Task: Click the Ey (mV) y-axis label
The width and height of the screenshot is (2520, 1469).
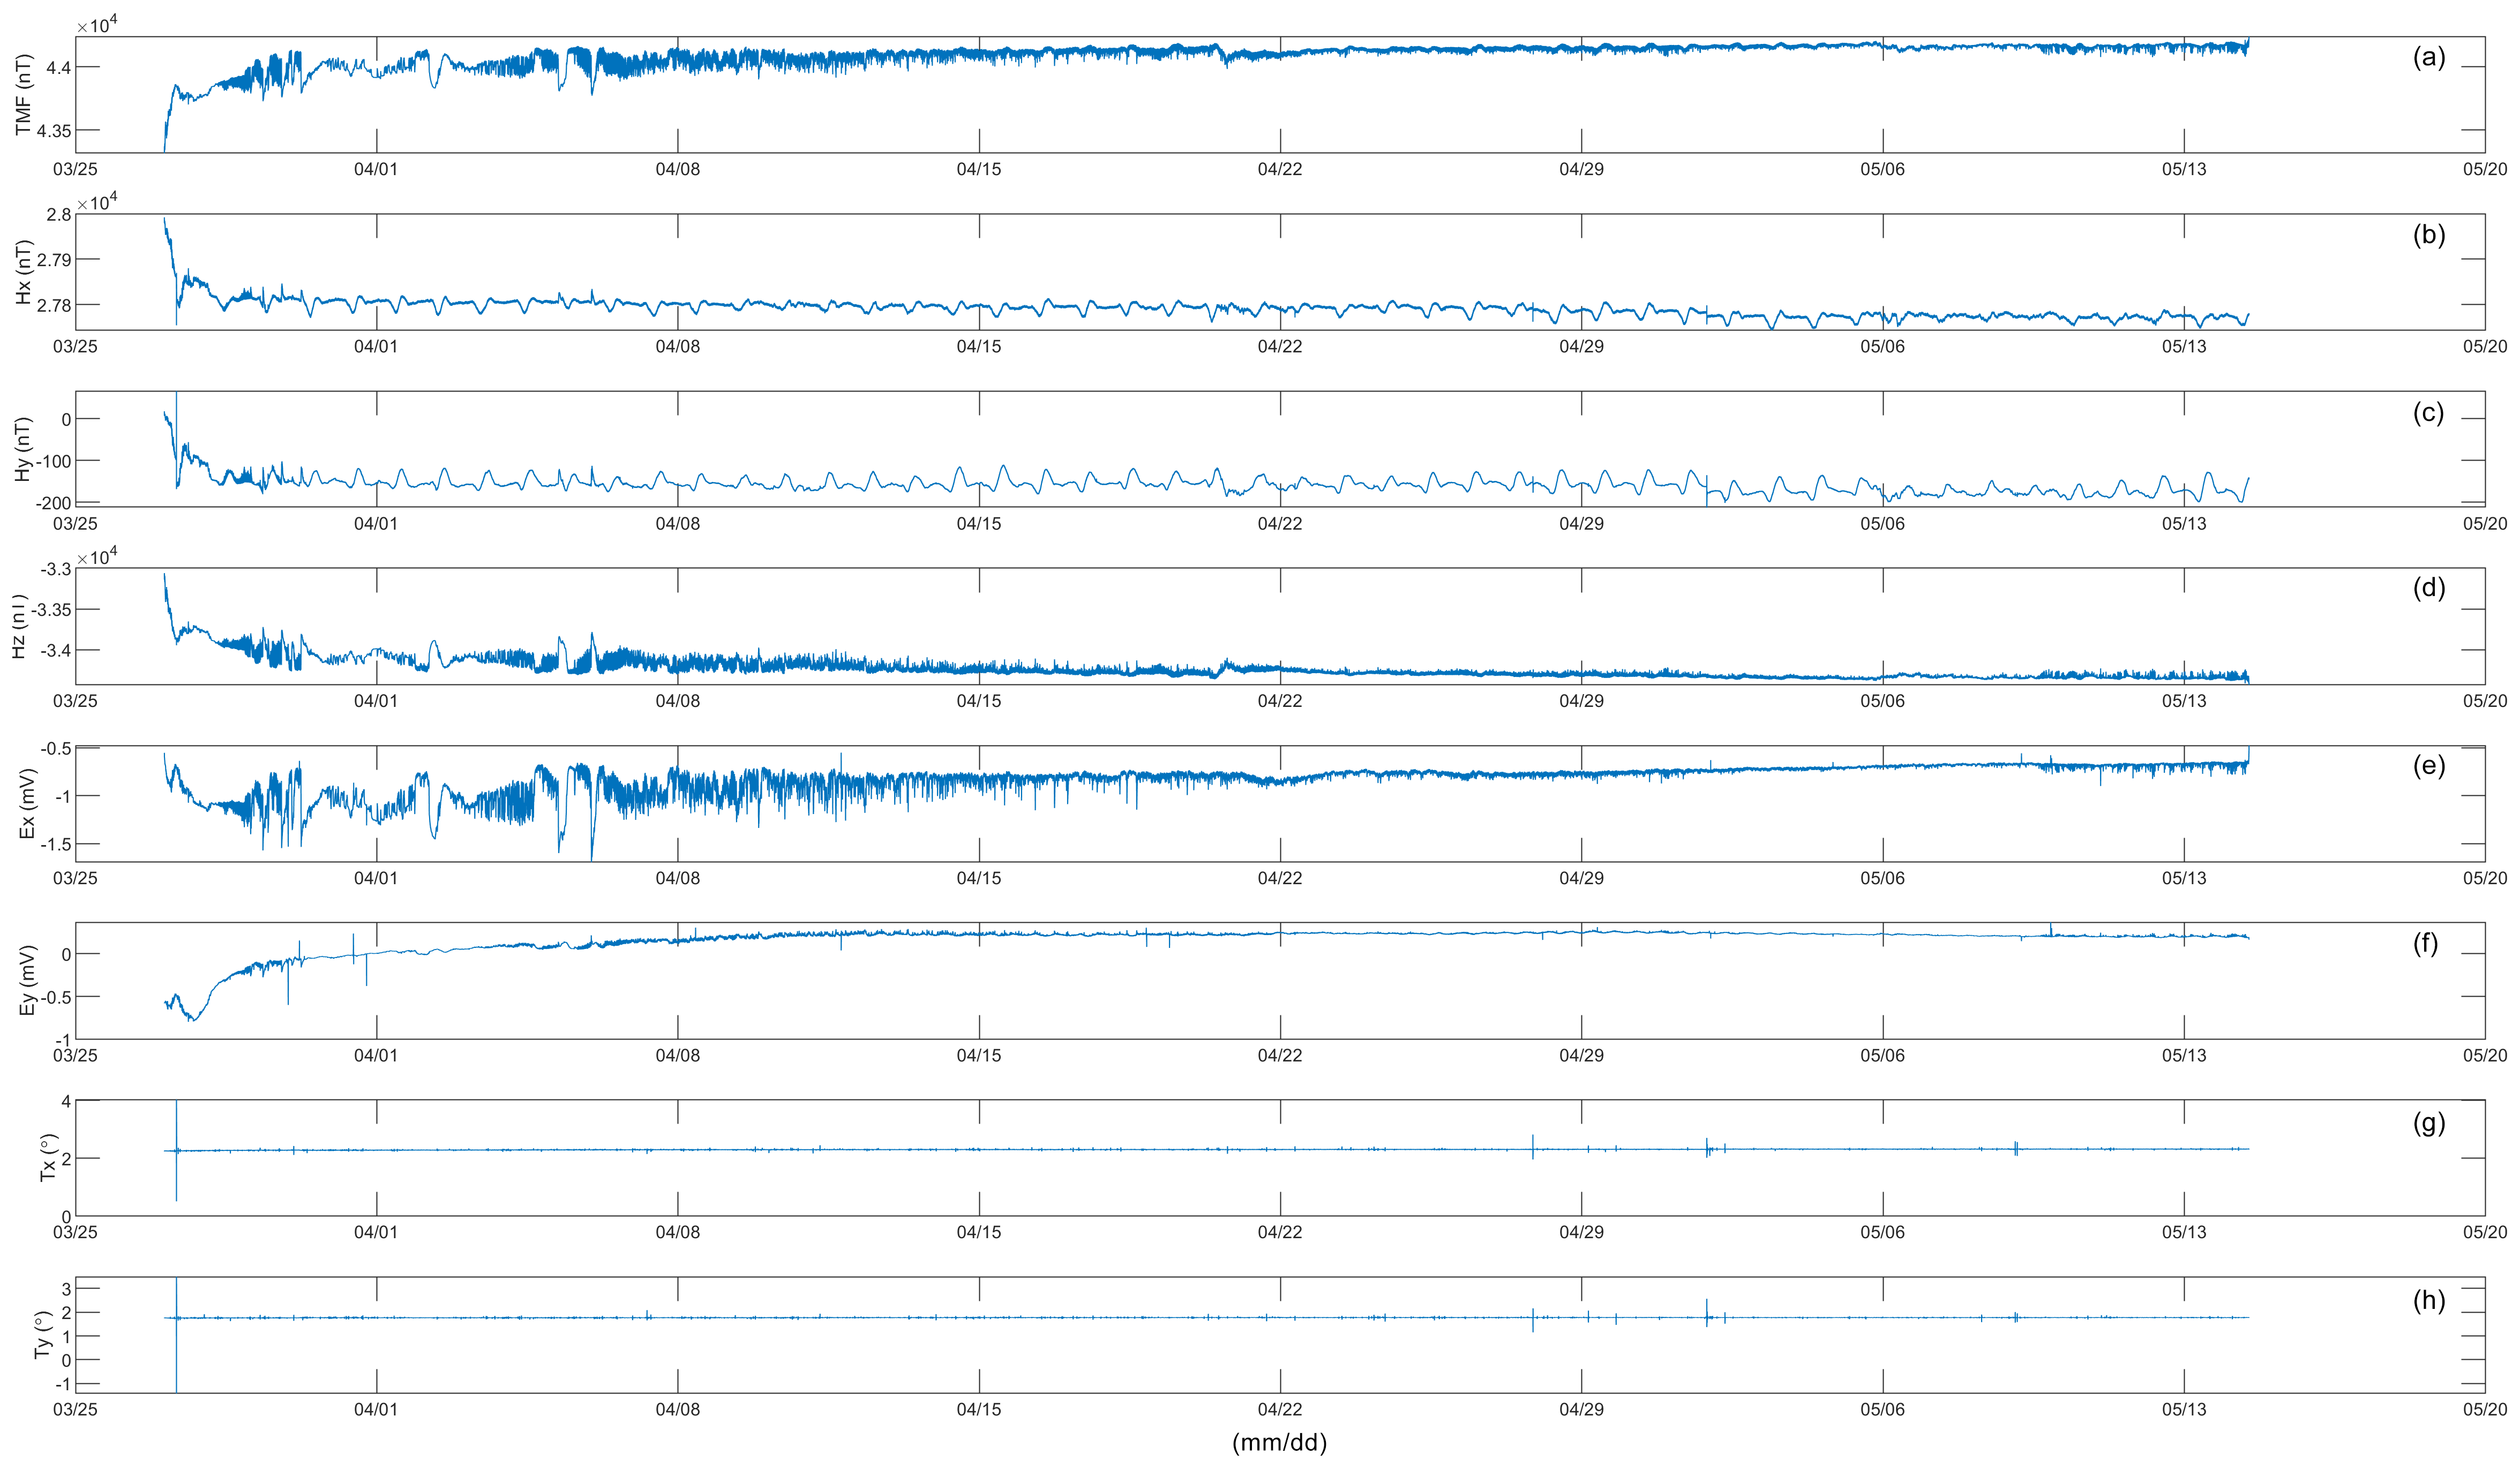Action: click(27, 981)
